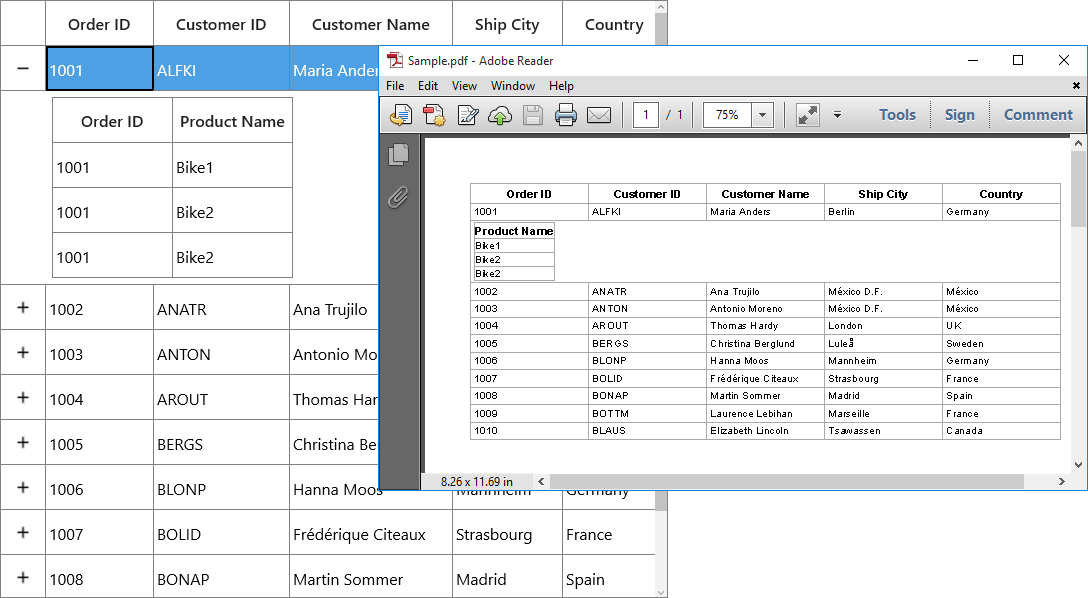Click the Adobe Reader horizontal scrollbar thumb
The width and height of the screenshot is (1088, 598).
786,481
